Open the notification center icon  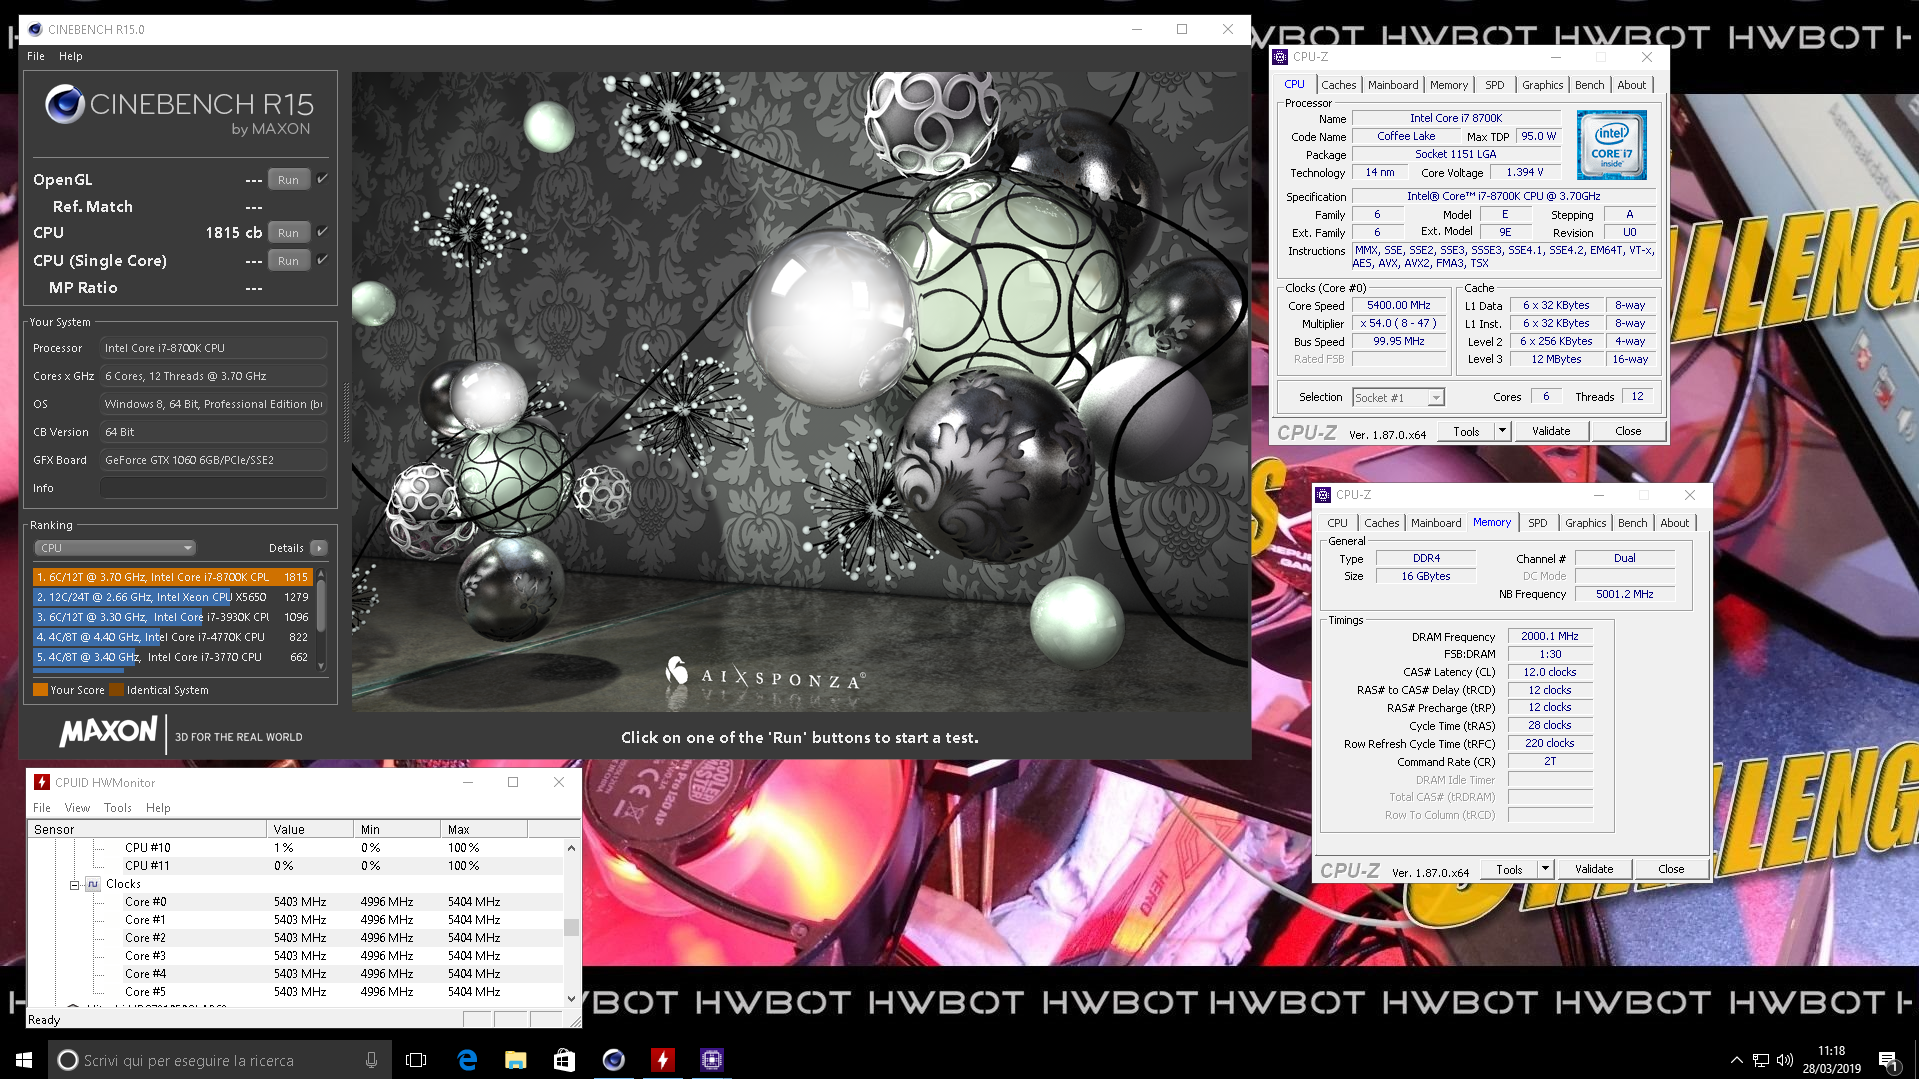point(1888,1061)
